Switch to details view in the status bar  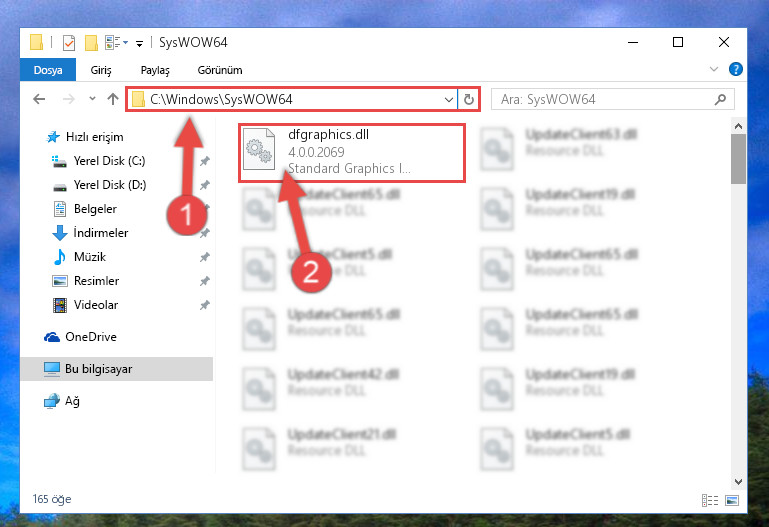710,501
